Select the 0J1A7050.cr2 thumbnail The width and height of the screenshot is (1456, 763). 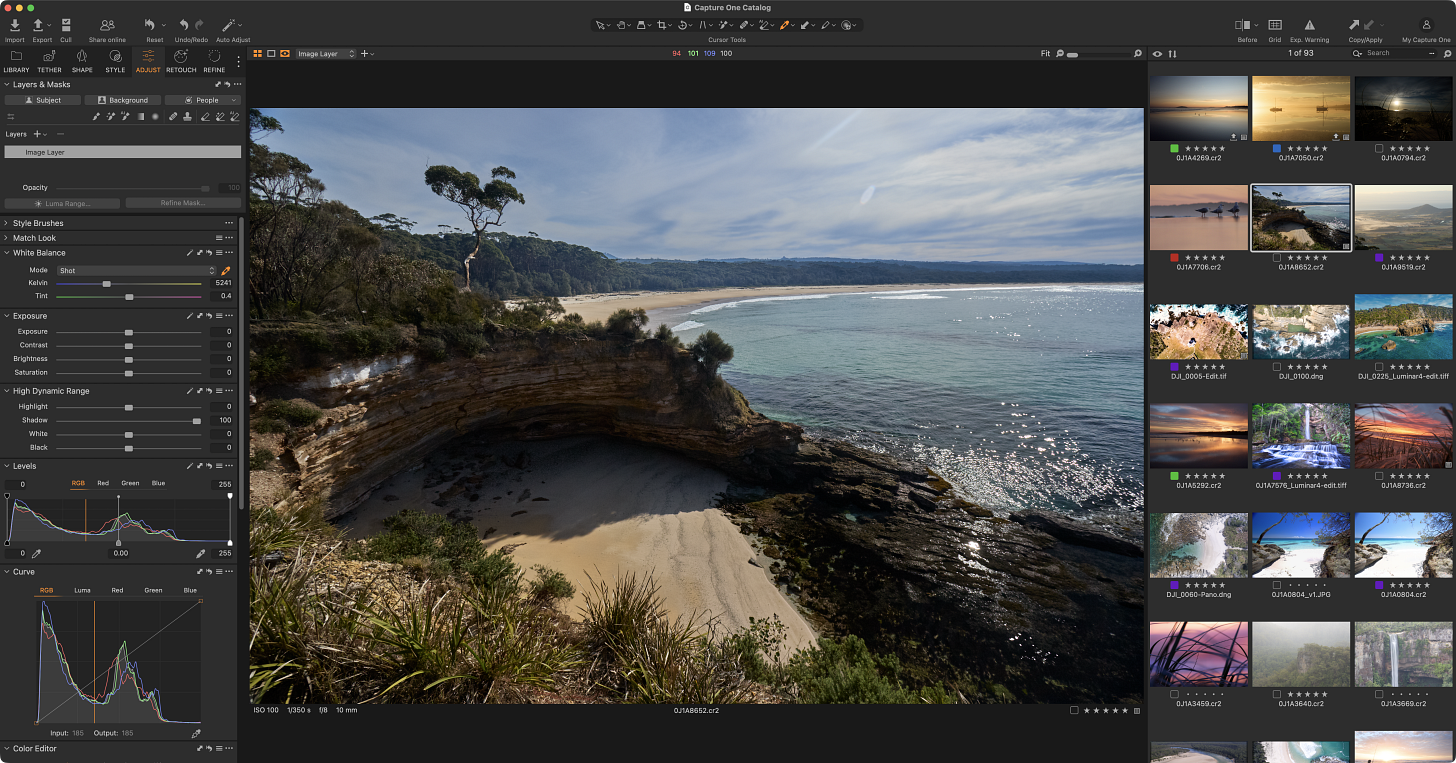[1301, 108]
